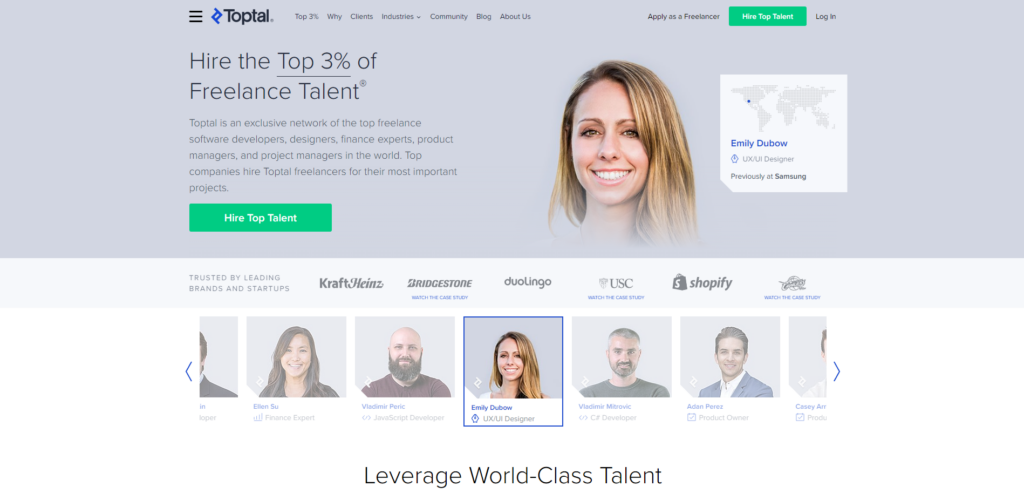Select the Vladimir Mitrovic C# Developer card
1024x500 pixels.
pyautogui.click(x=622, y=369)
